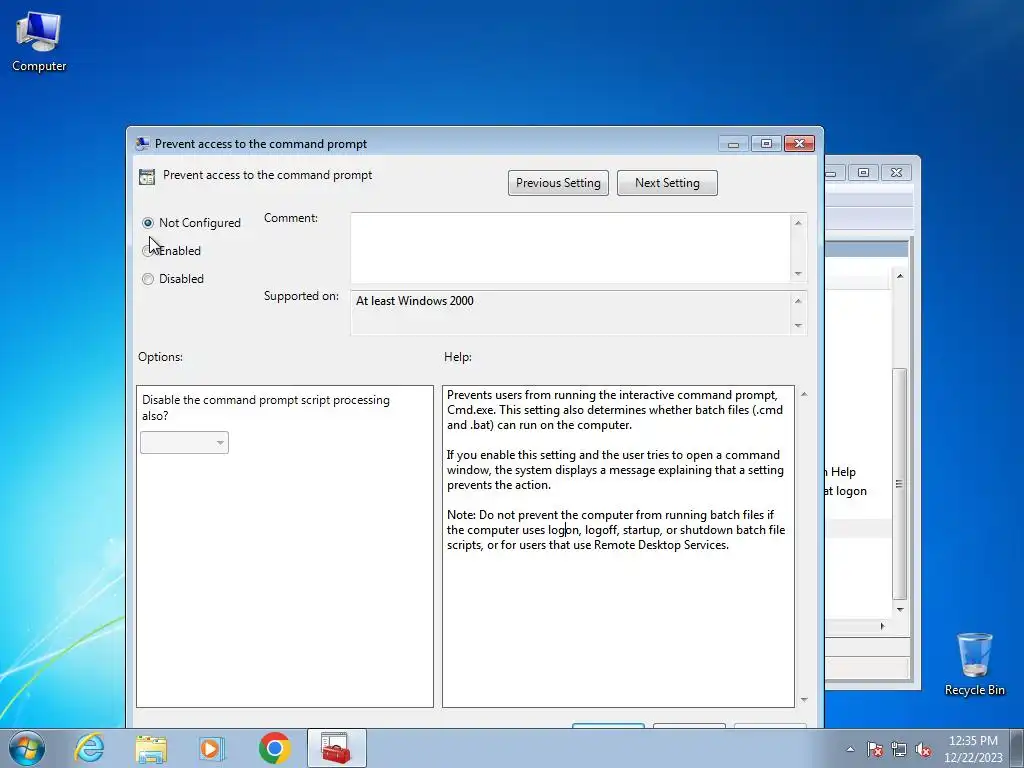Minimize the Prevent access dialog
This screenshot has height=768, width=1024.
click(733, 144)
